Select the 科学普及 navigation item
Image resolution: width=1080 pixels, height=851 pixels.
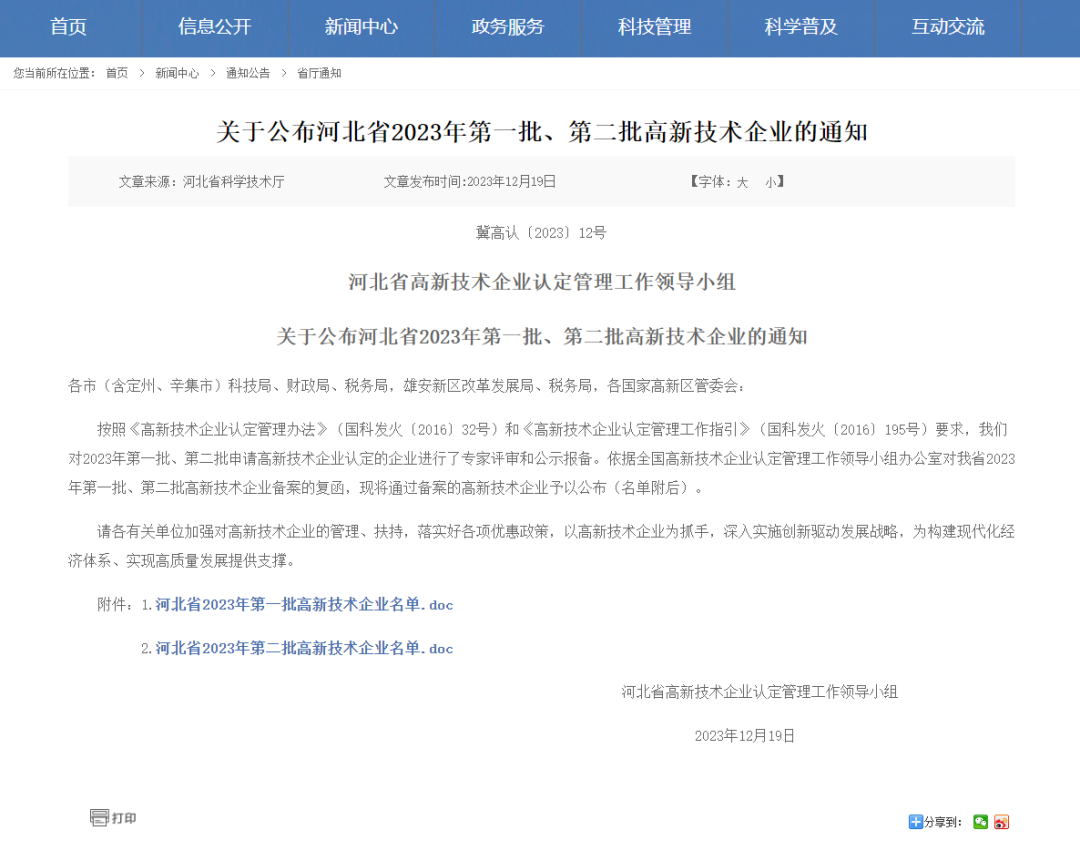click(801, 27)
